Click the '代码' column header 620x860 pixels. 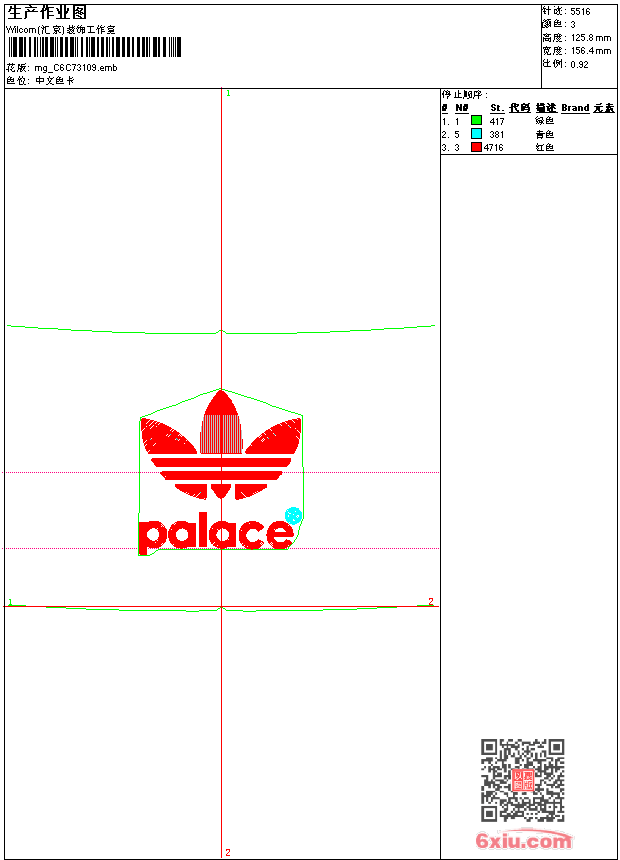point(520,108)
